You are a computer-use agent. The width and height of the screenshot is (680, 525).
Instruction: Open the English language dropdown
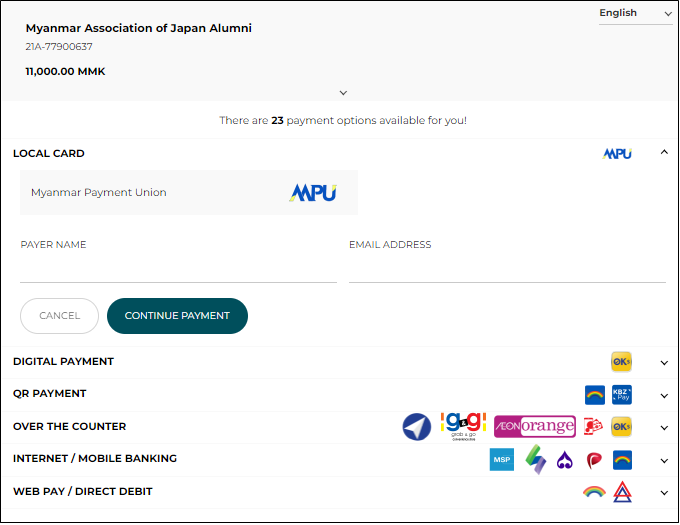point(635,13)
